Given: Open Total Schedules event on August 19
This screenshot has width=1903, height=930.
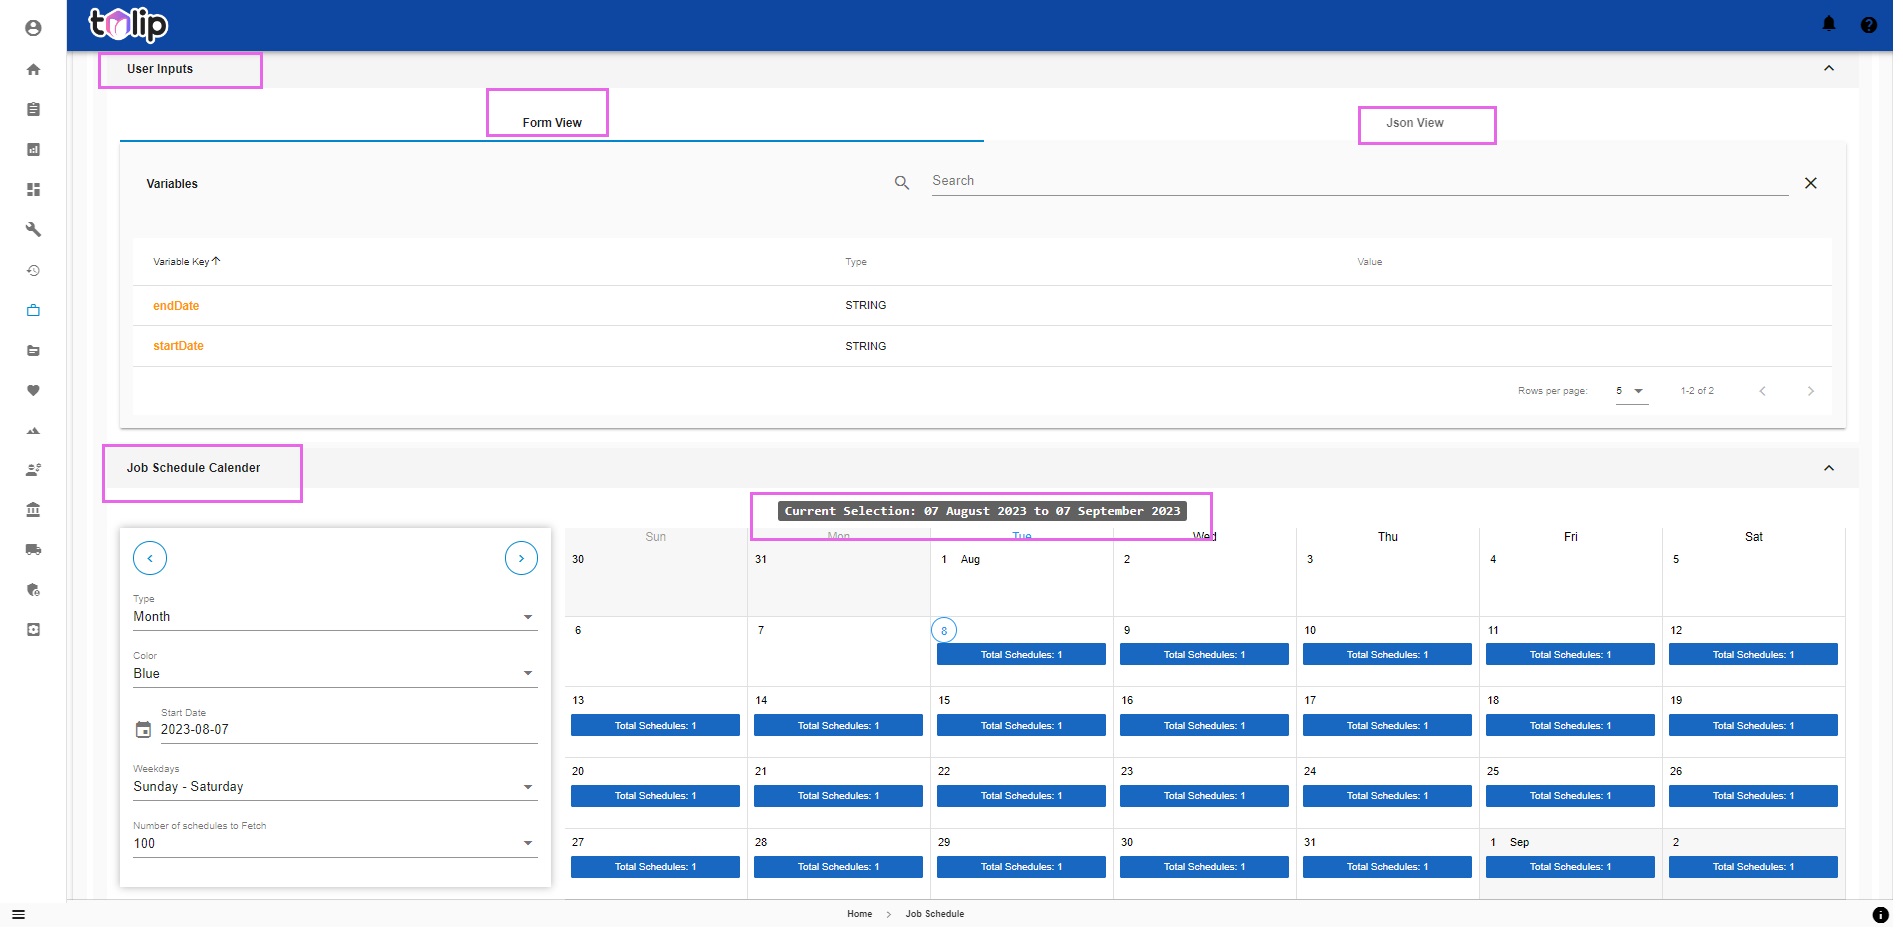Looking at the screenshot, I should tap(1753, 726).
